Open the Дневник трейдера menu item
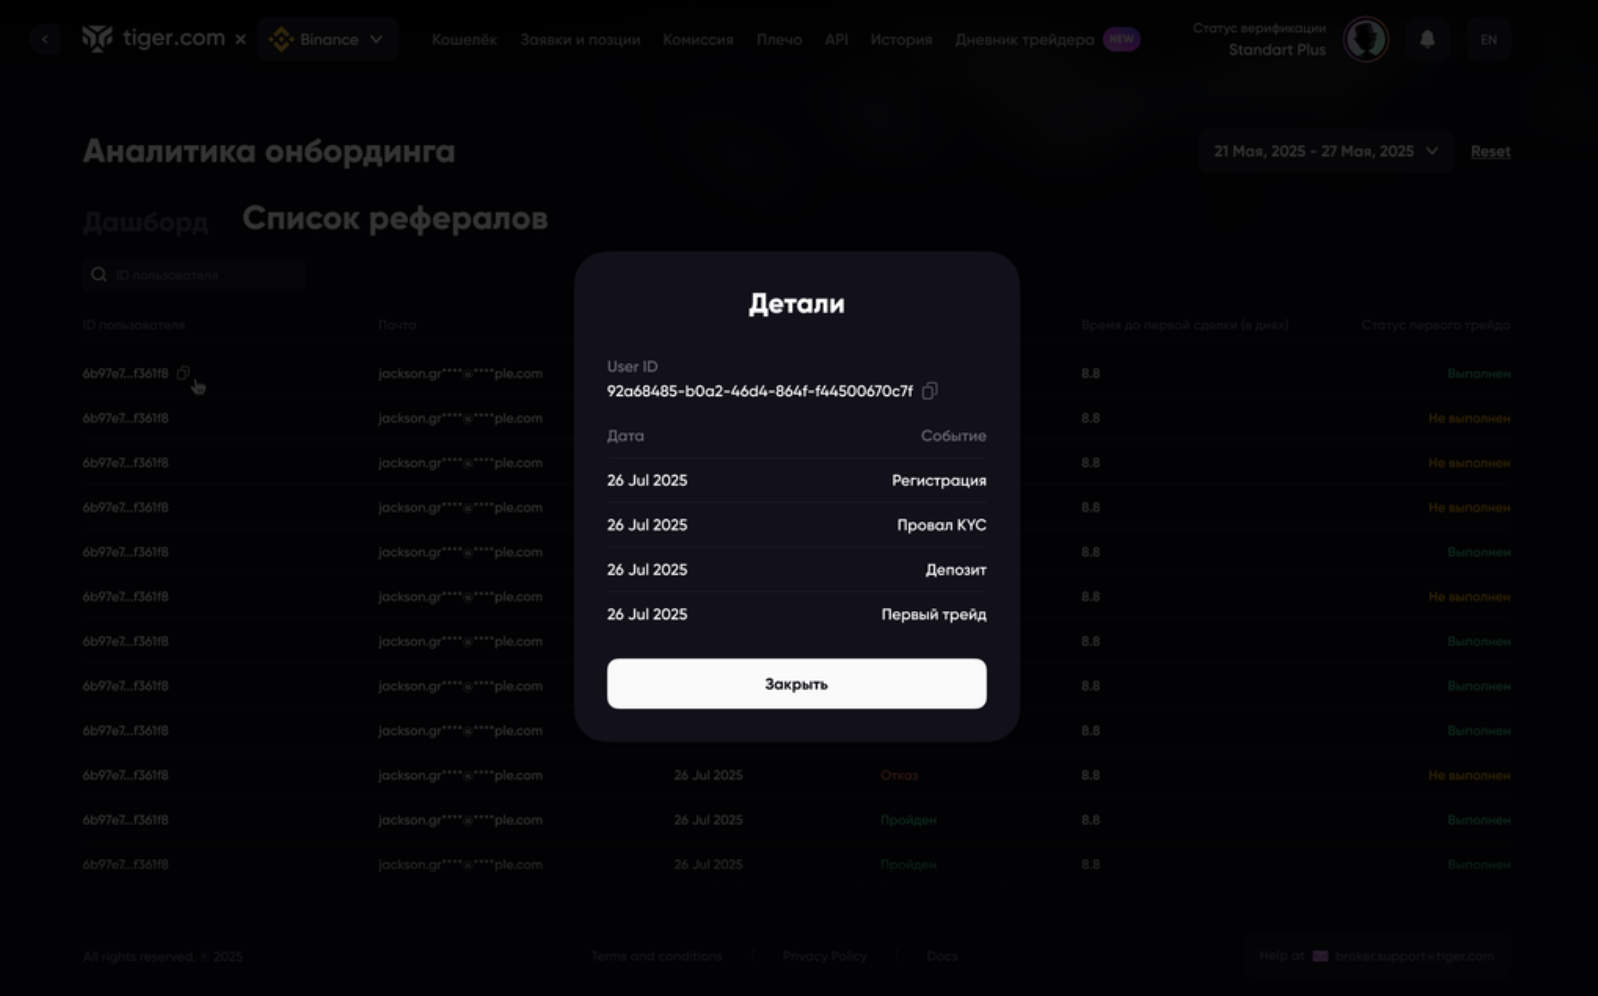The image size is (1598, 996). click(1024, 40)
